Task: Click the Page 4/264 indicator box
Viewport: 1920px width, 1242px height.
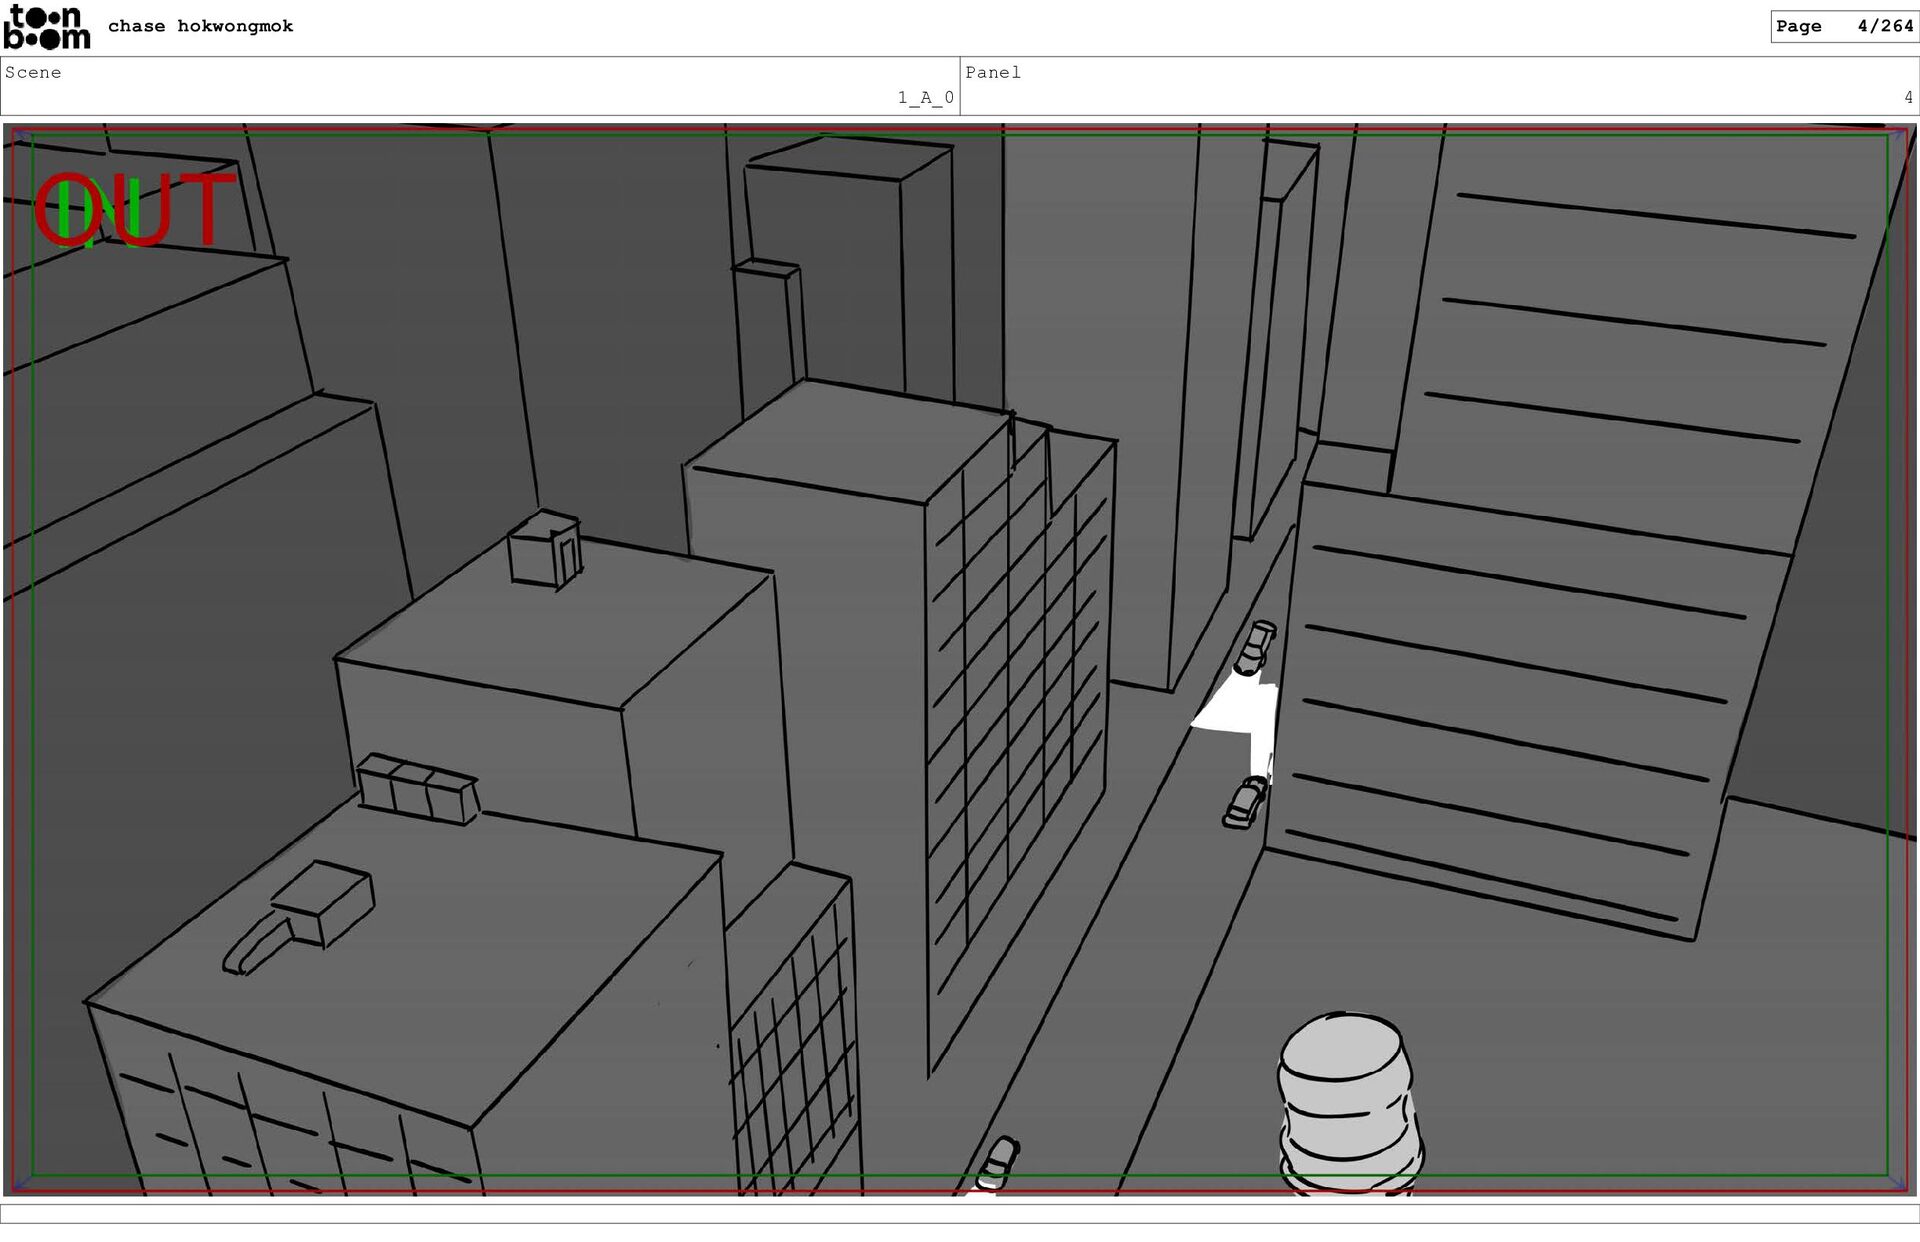Action: (1843, 26)
